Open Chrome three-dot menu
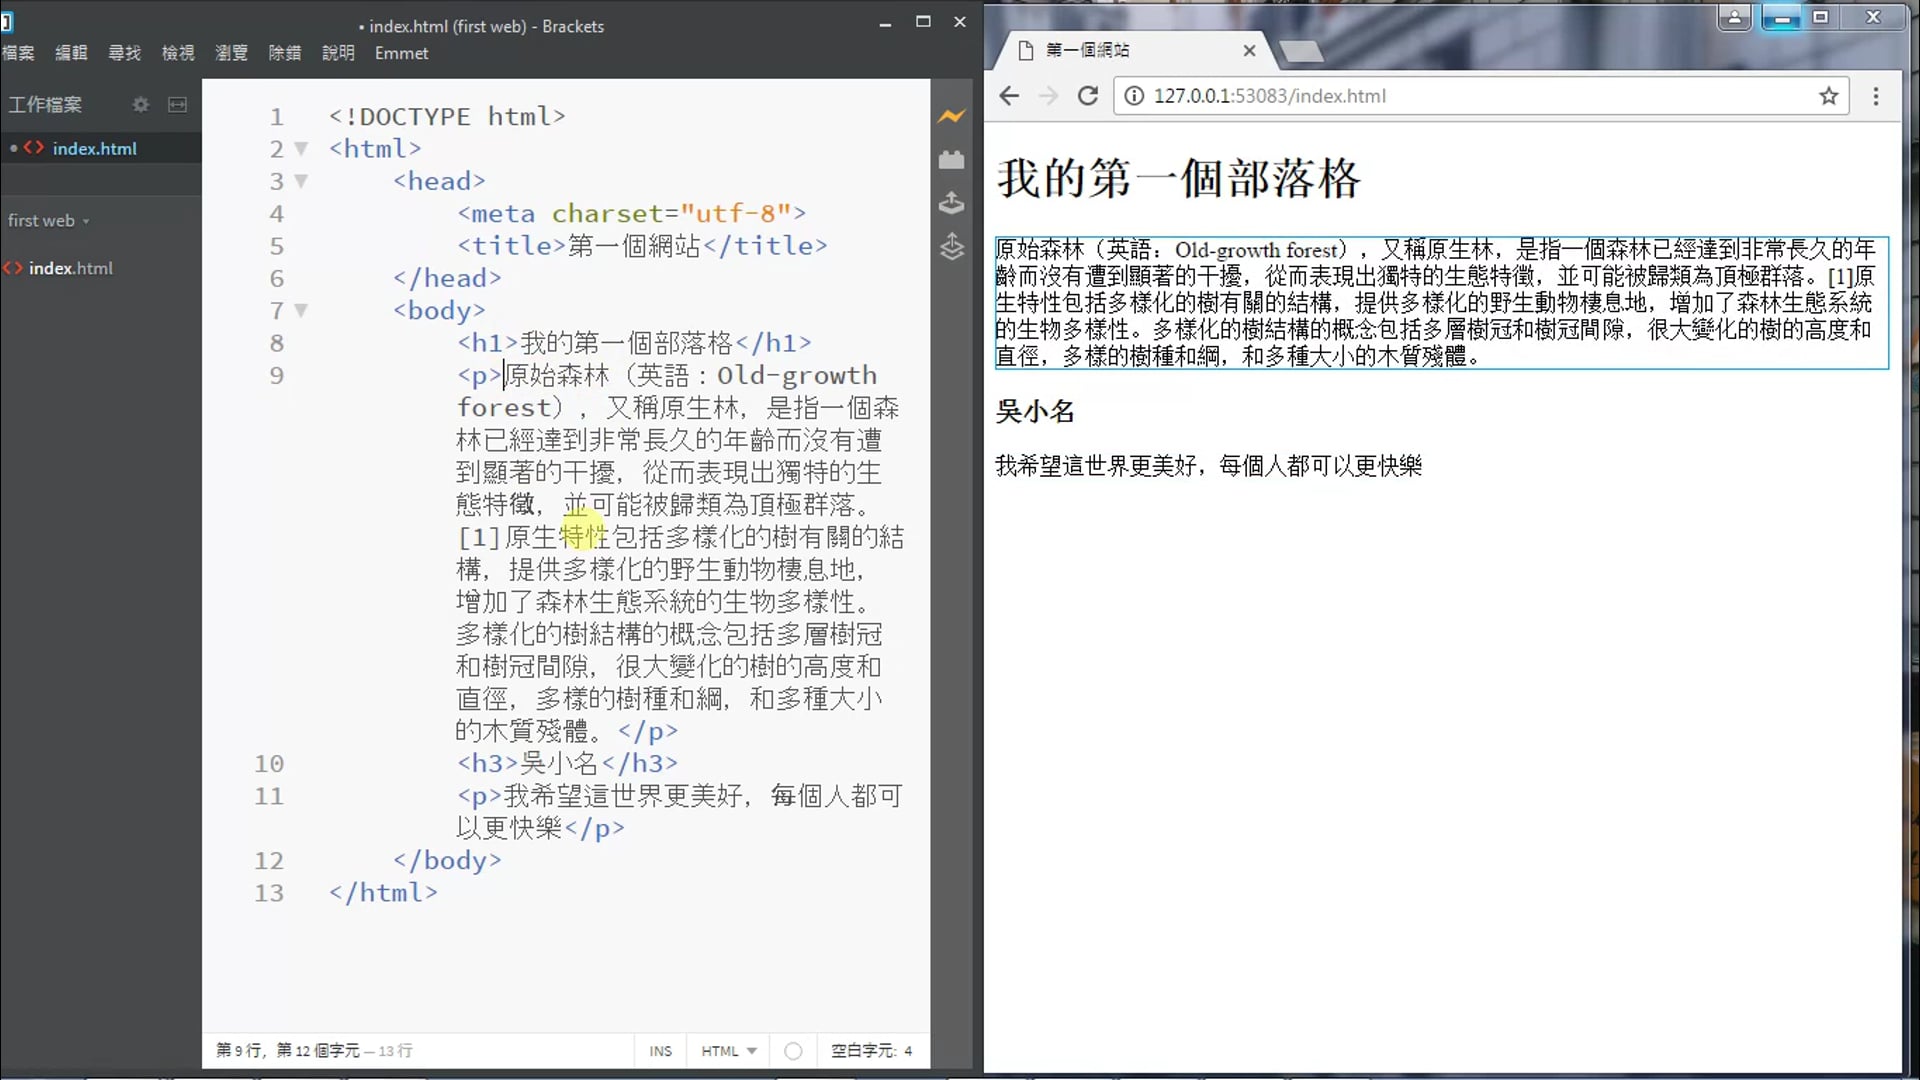Screen dimensions: 1920x1080 1876,96
